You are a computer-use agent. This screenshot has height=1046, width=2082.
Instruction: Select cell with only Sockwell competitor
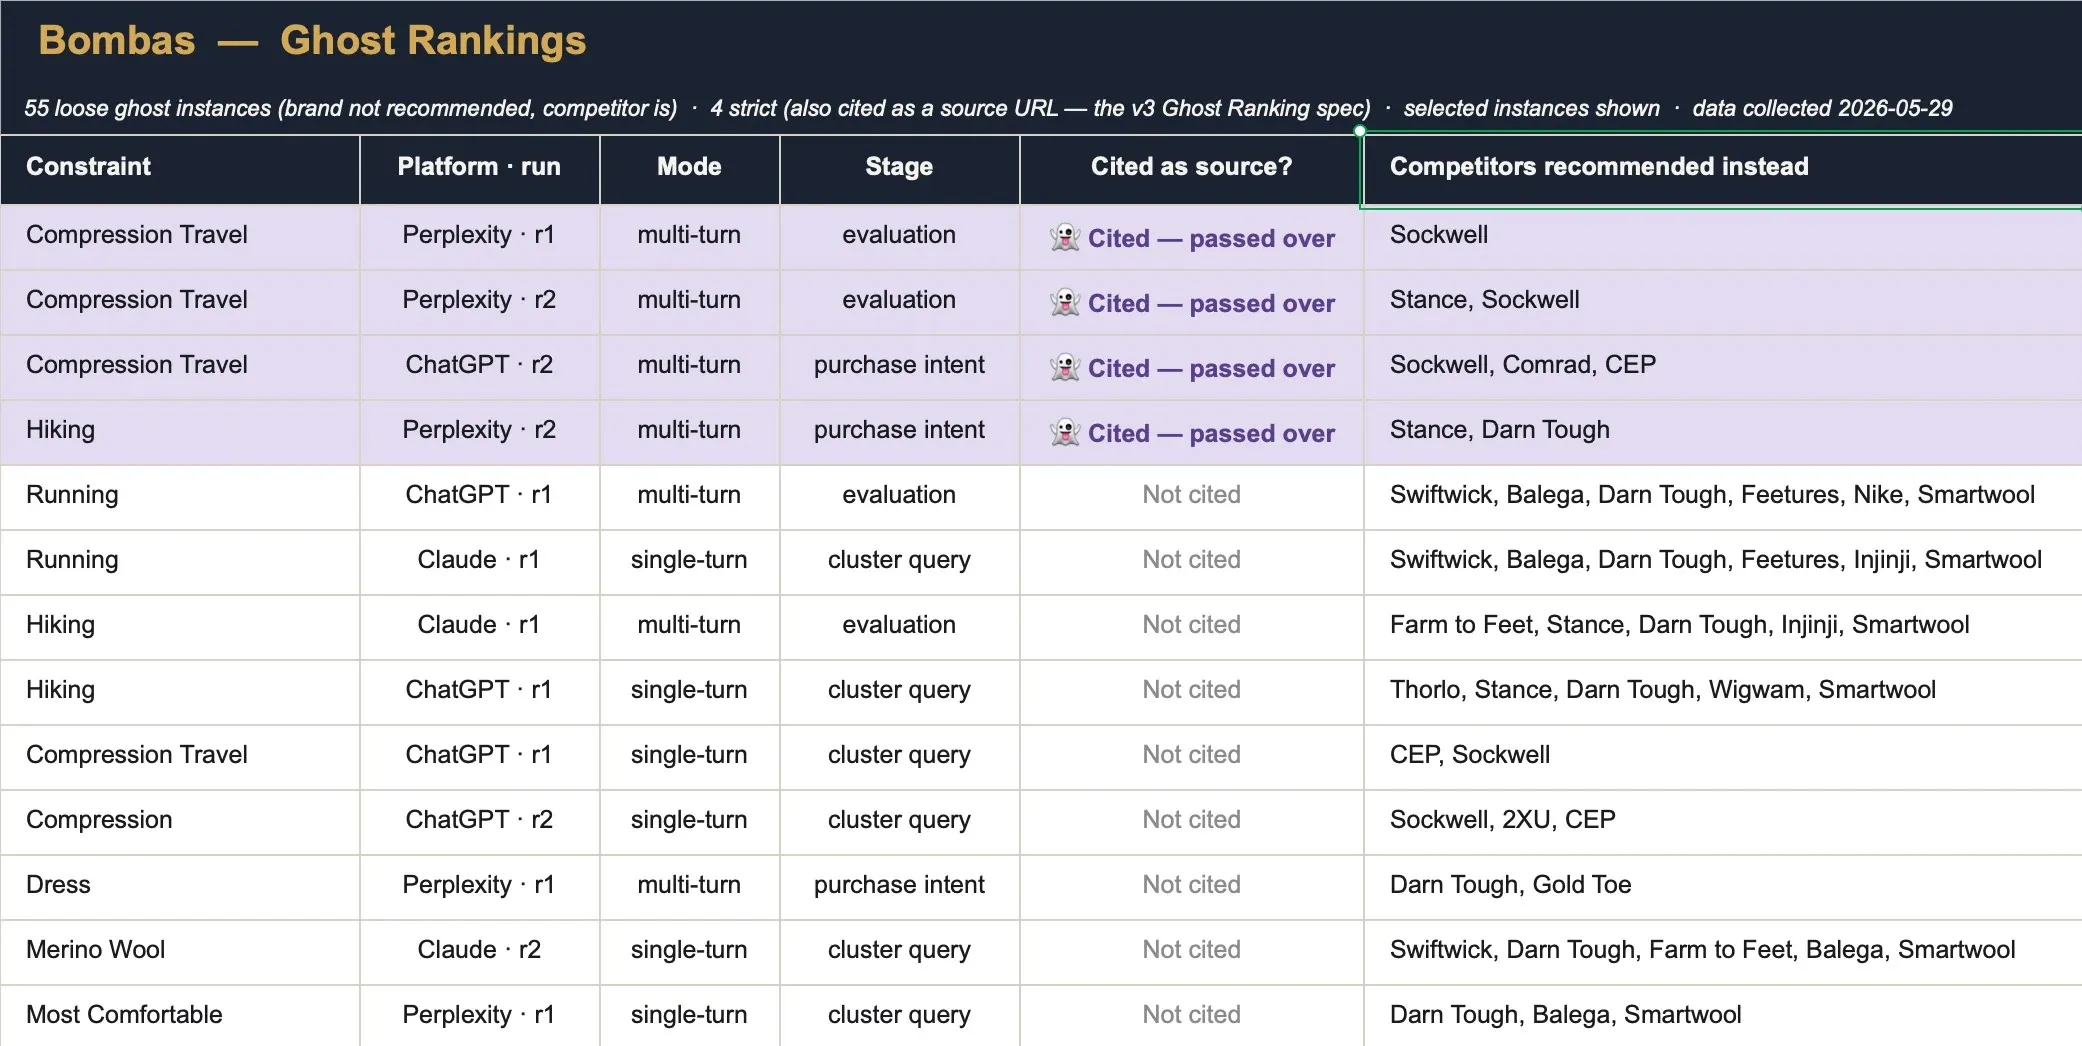1722,237
